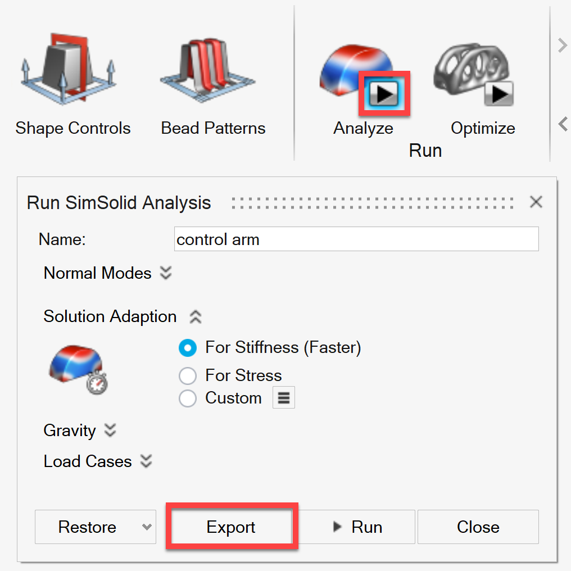
Task: Click the ribbon scroll right arrow
Action: [562, 45]
